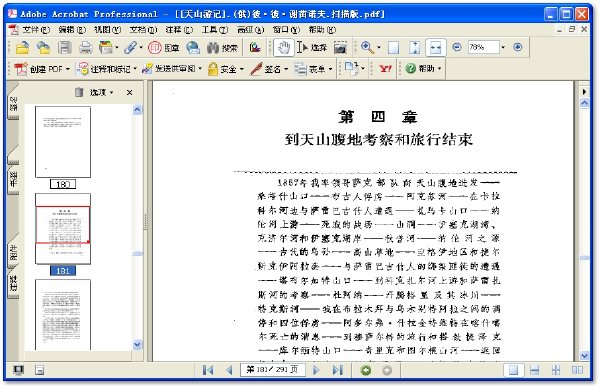Viewport: 600px width, 388px height.
Task: Select the Snapshot camera tool
Action: [340, 47]
